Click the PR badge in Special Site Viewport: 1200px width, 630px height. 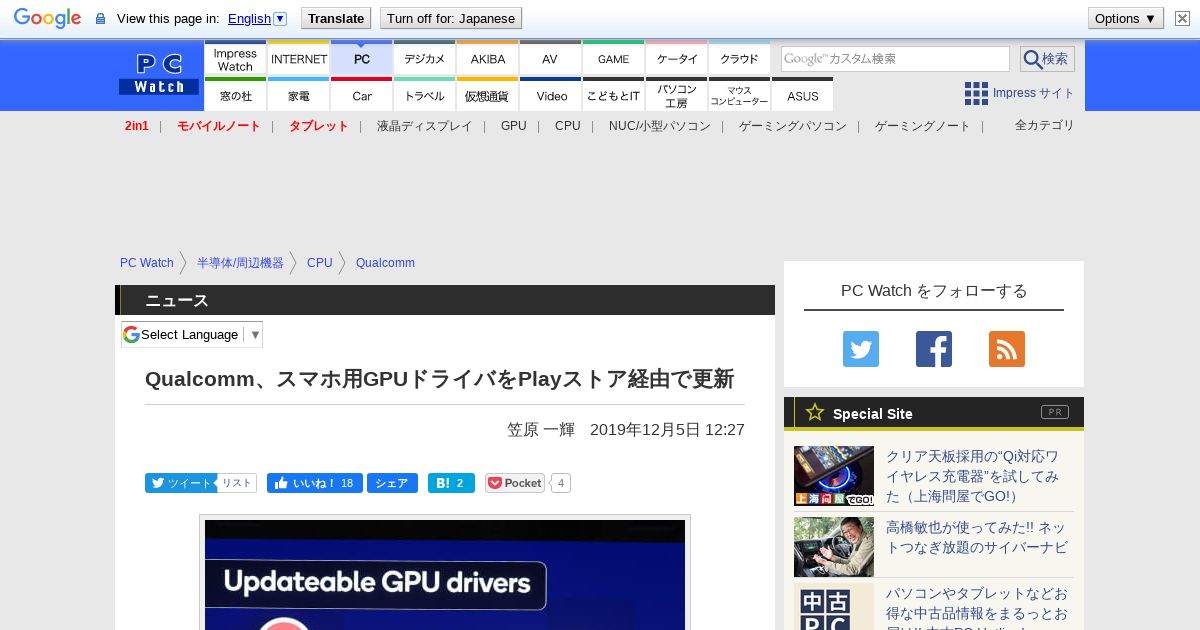[x=1055, y=412]
